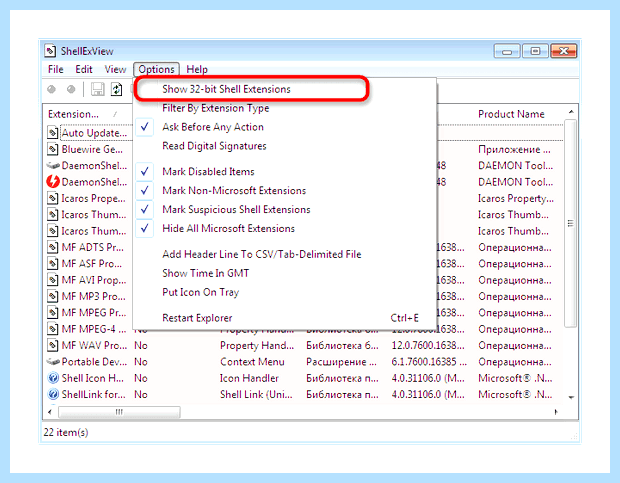Select the MF MPEG Pr... row text
Viewport: 620px width, 483px height.
pos(93,313)
